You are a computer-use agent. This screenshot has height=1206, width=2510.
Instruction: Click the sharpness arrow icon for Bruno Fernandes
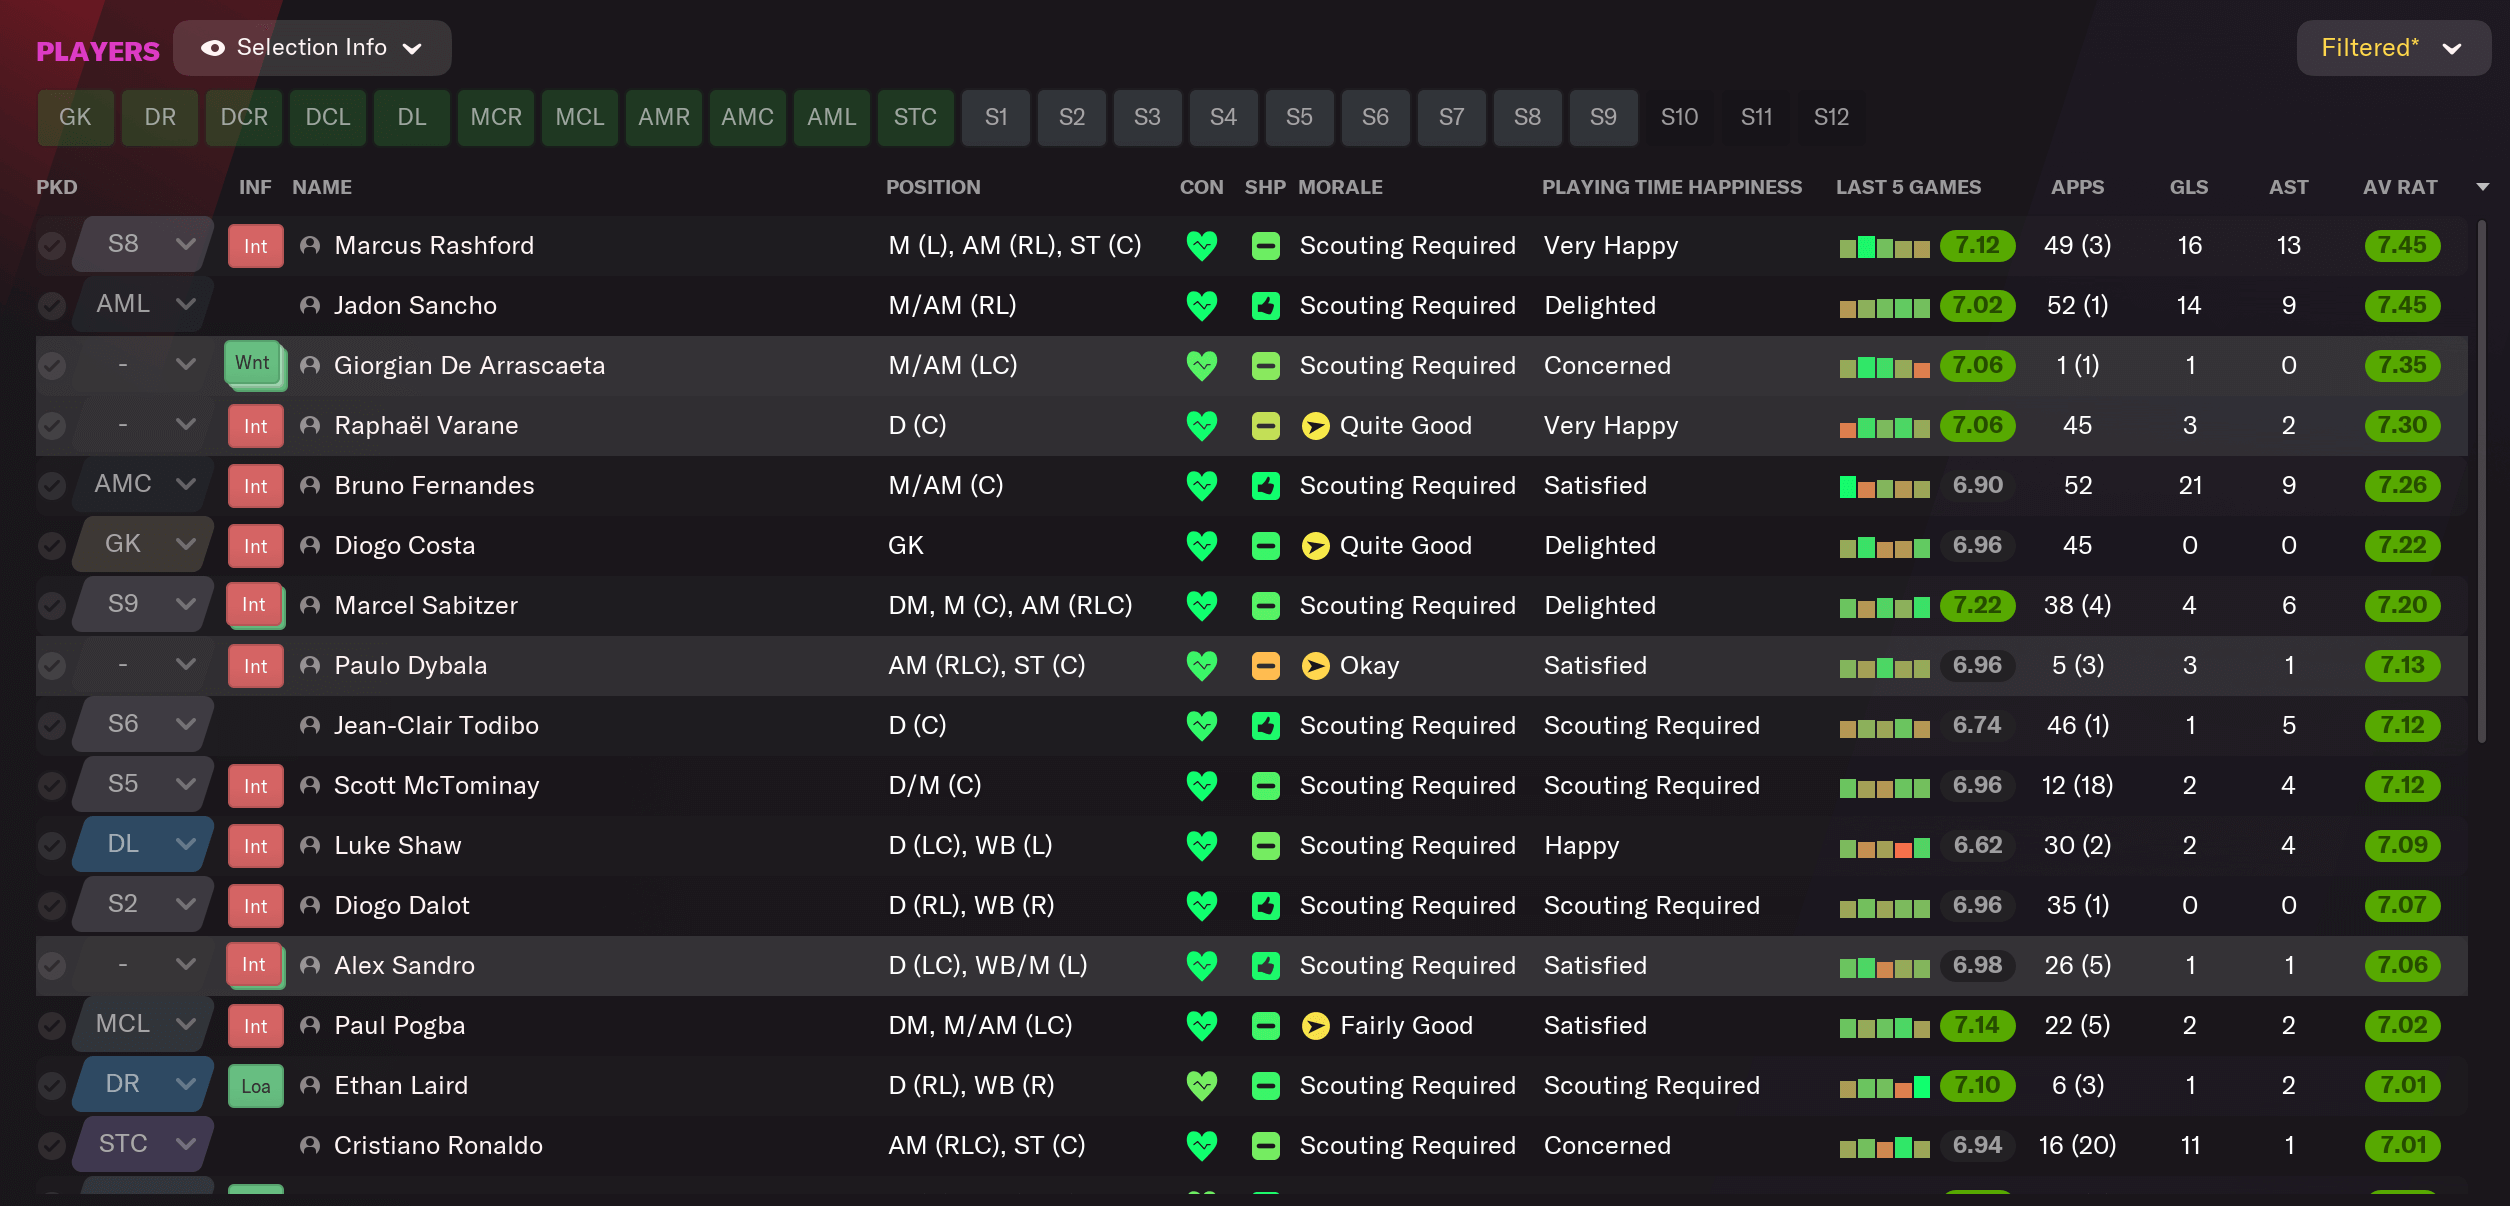tap(1265, 485)
